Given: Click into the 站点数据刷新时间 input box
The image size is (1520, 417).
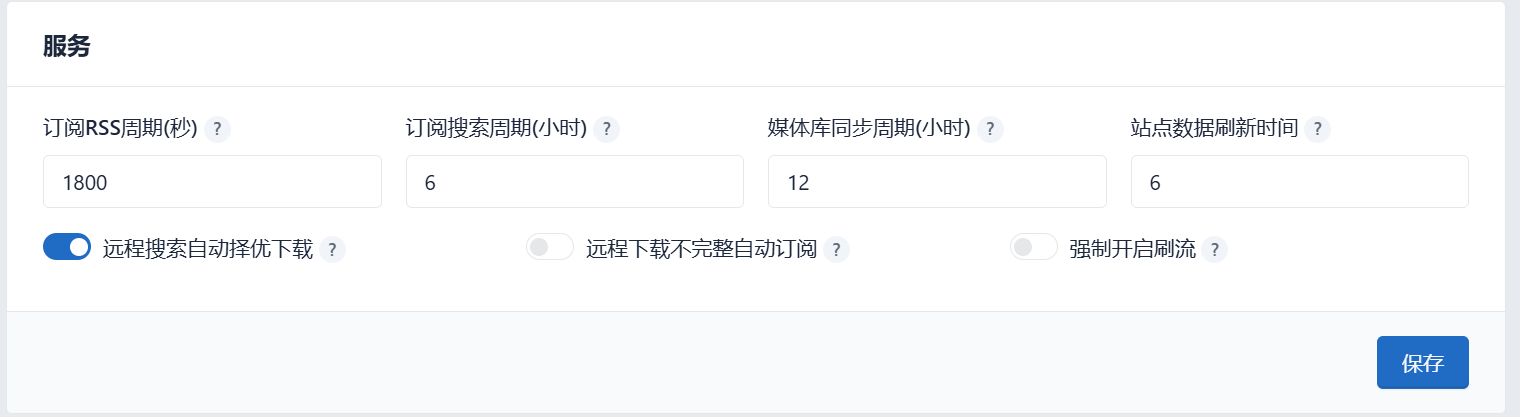Looking at the screenshot, I should [x=1300, y=182].
